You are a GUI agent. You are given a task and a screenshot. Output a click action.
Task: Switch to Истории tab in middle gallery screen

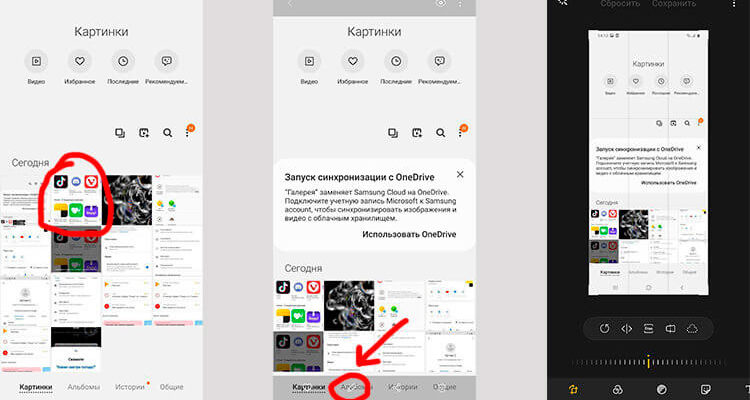(x=401, y=387)
